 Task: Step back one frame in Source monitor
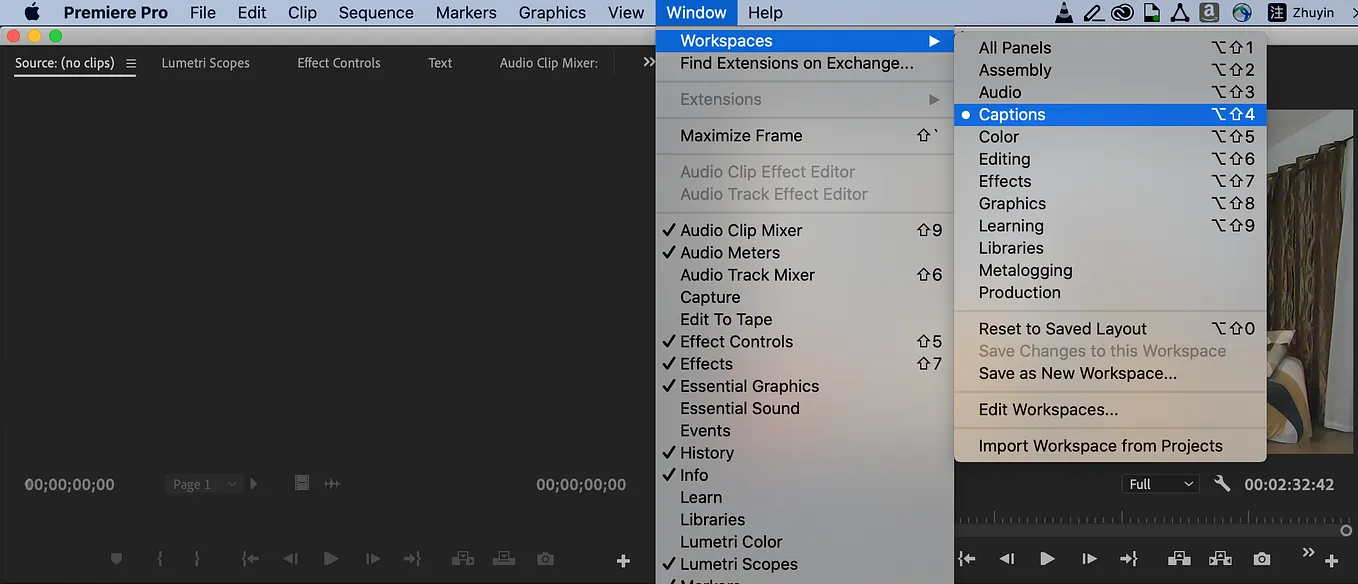point(290,560)
